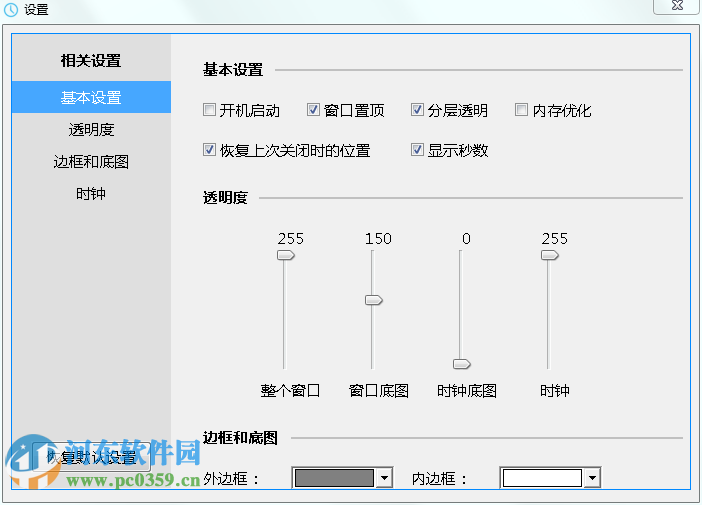
Task: Select 基本设置 in the sidebar
Action: (91, 97)
